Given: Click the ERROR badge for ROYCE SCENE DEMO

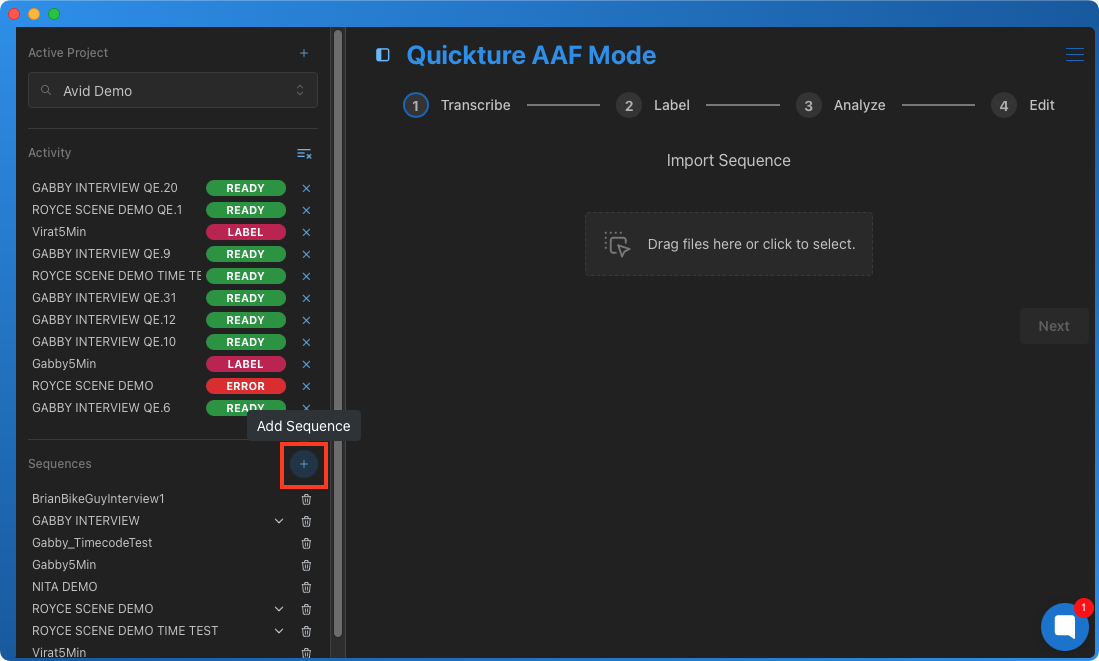Looking at the screenshot, I should click(245, 386).
